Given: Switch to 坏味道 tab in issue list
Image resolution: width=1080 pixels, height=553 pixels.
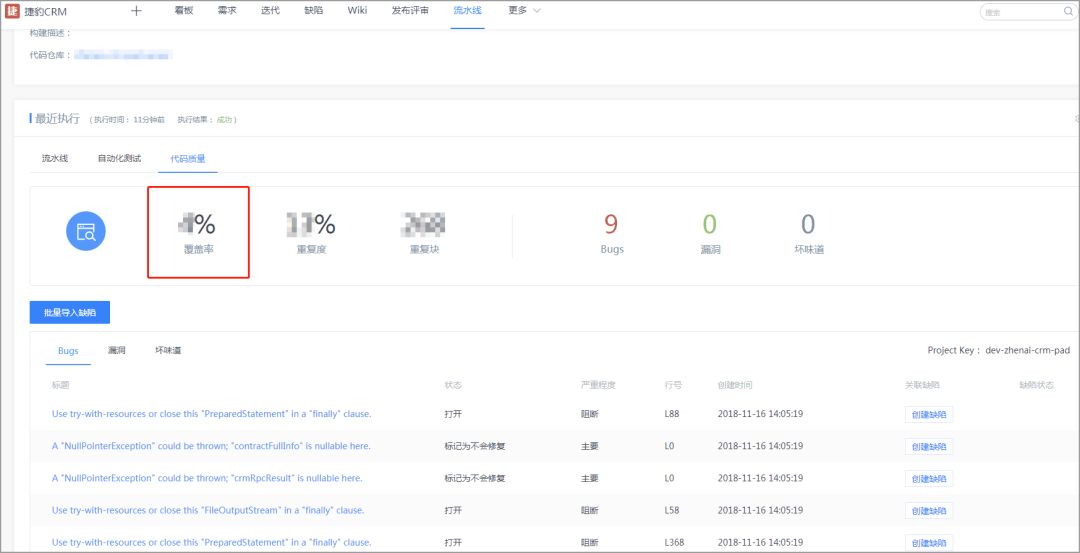Looking at the screenshot, I should [x=168, y=351].
